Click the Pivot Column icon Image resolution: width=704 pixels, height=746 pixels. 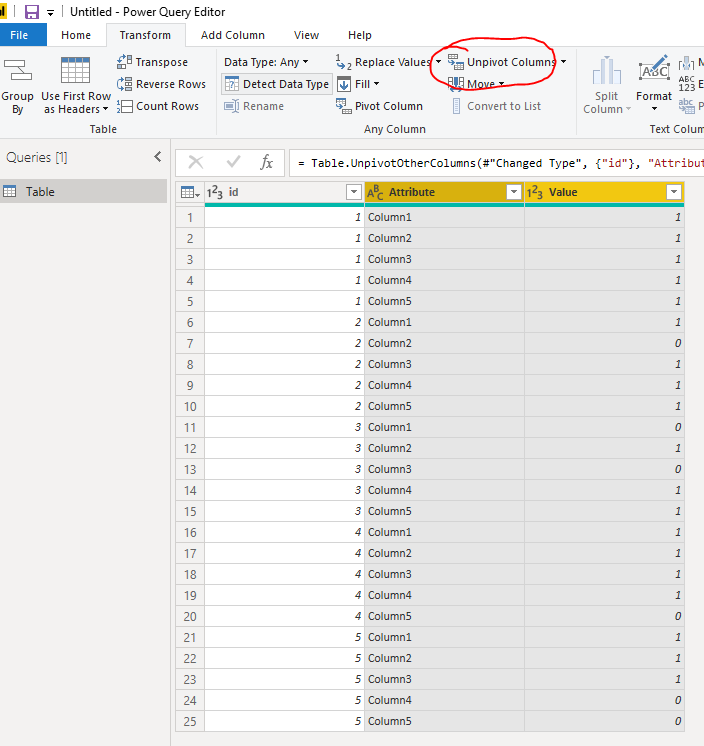[343, 106]
